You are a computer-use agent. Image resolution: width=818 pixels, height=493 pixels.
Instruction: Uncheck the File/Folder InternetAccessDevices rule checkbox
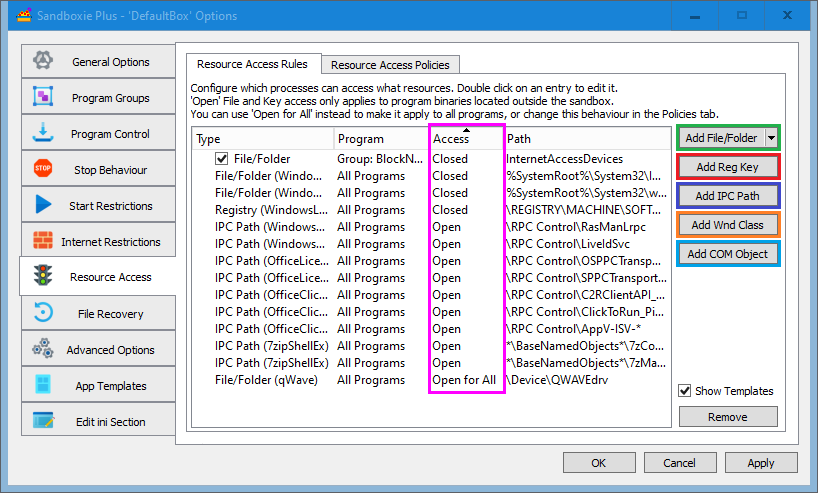click(222, 159)
